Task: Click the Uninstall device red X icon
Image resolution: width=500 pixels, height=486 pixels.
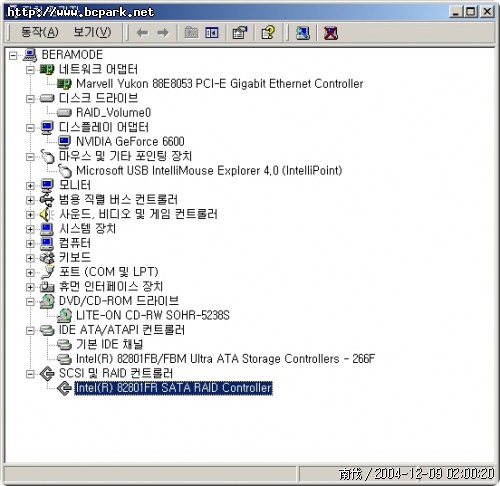Action: click(330, 33)
